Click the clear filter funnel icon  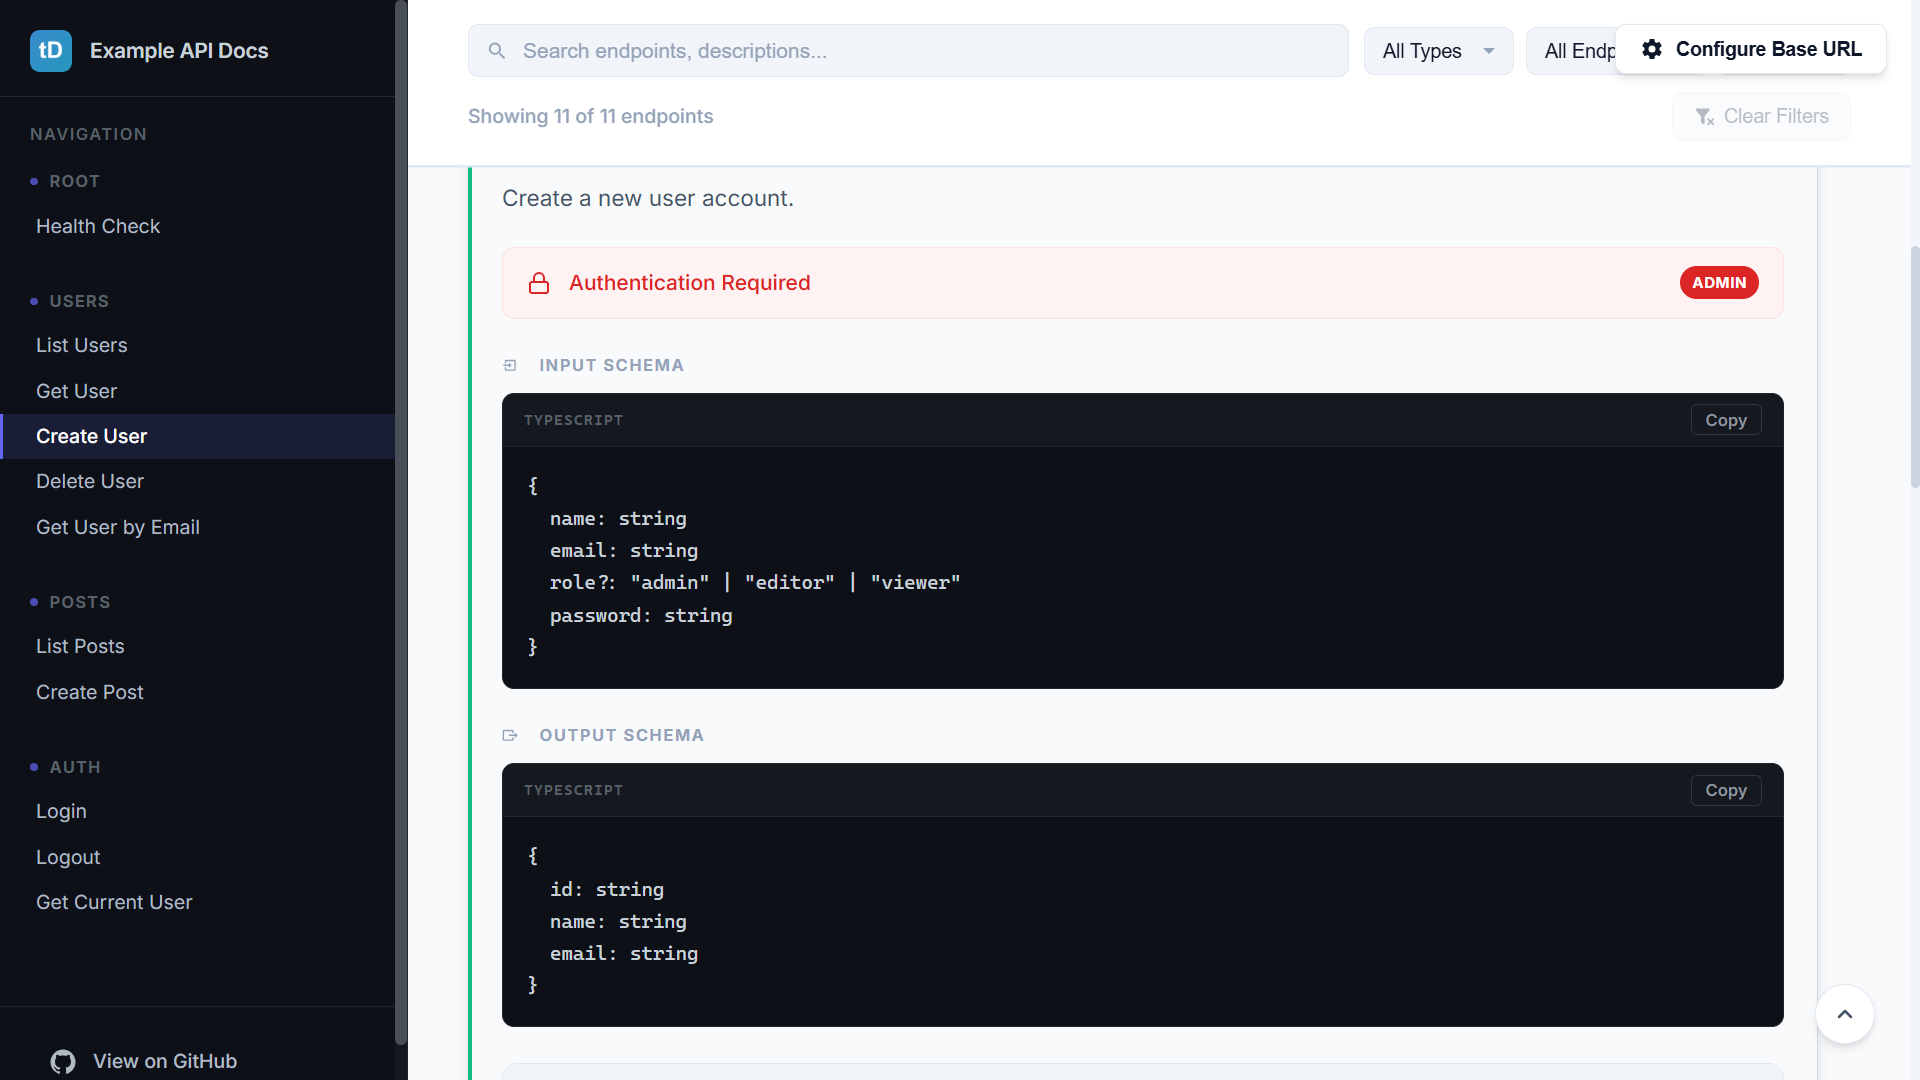pyautogui.click(x=1705, y=117)
